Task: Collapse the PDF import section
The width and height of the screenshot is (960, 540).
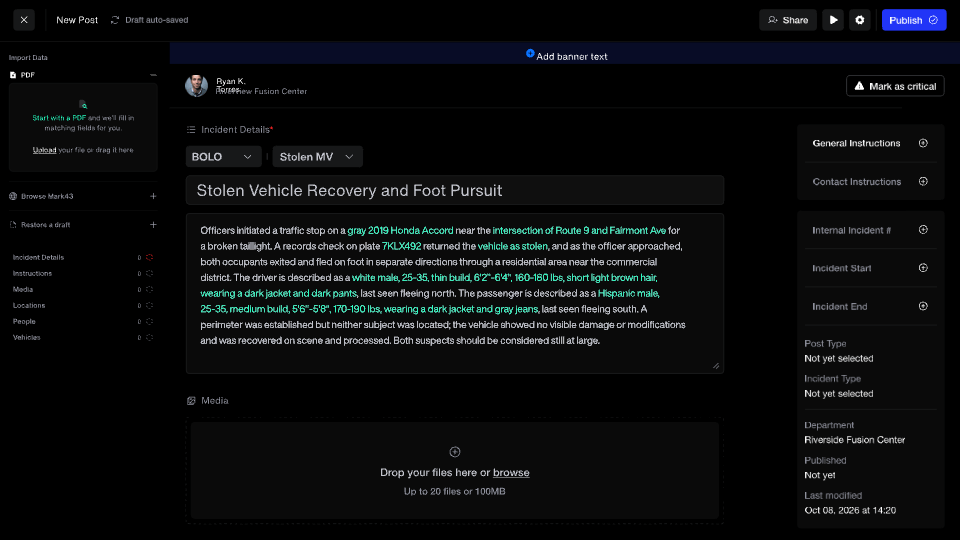Action: pos(153,75)
